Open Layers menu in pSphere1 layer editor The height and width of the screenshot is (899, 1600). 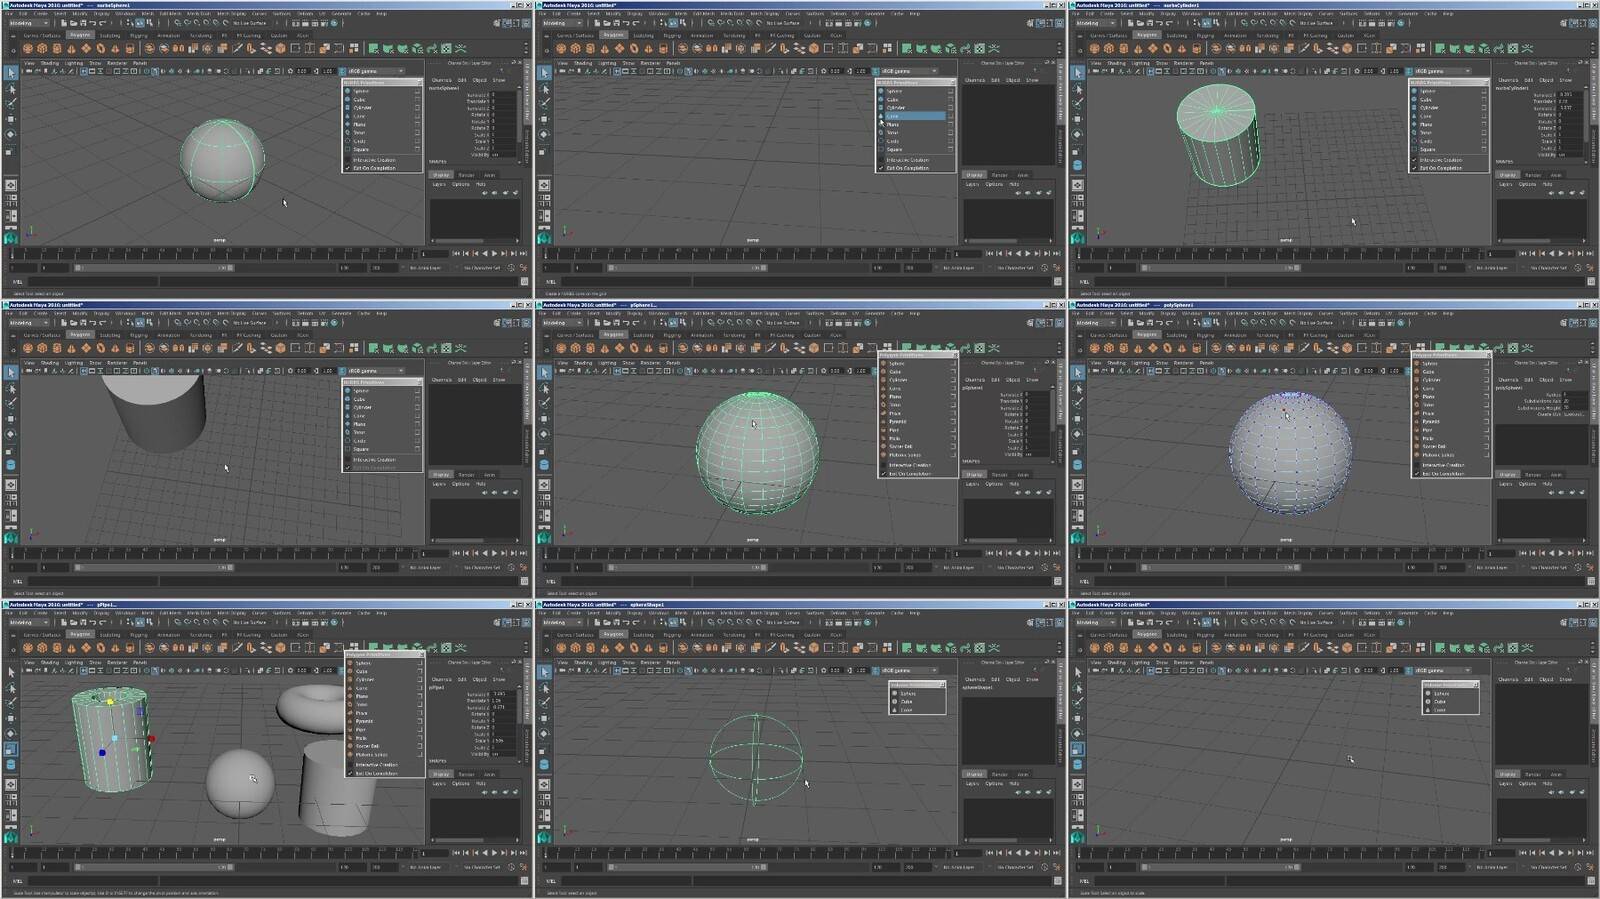[971, 484]
